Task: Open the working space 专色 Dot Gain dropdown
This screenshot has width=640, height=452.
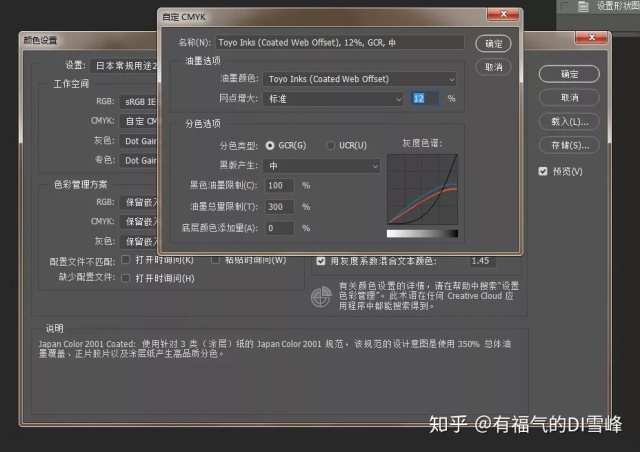Action: point(139,160)
